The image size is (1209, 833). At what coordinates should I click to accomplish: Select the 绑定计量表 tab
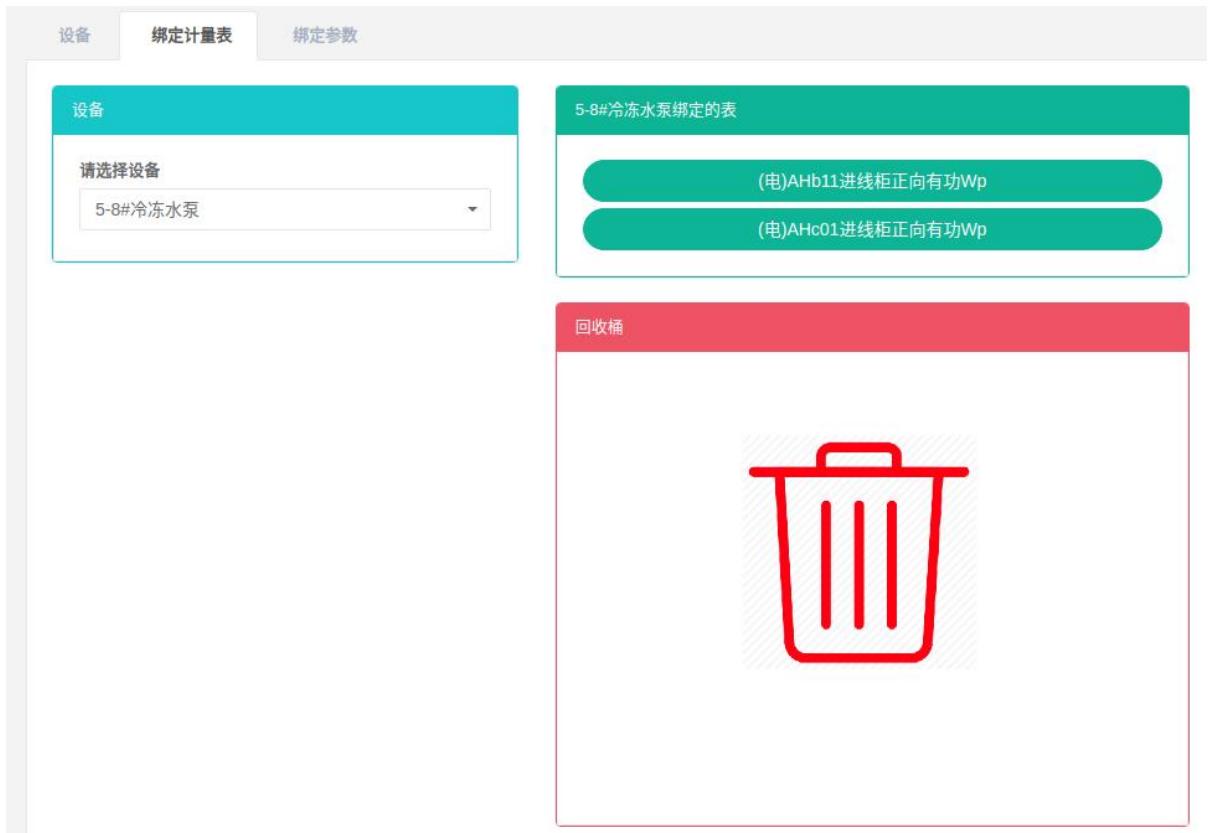pos(192,36)
